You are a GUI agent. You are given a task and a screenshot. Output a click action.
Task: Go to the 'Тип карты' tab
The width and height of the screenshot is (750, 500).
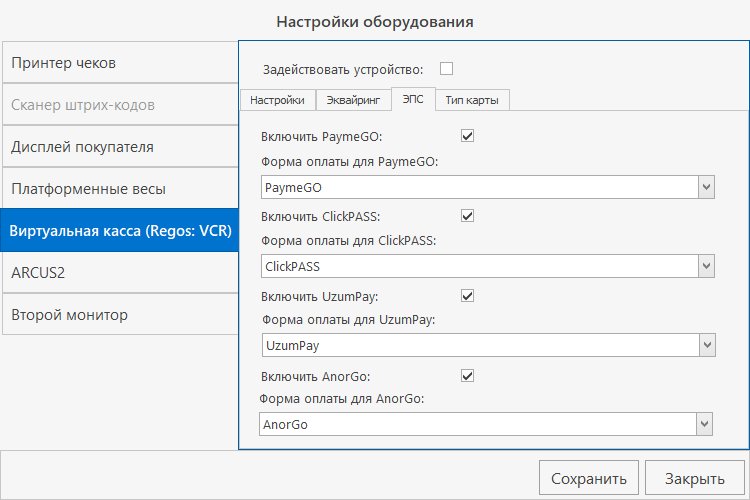473,100
